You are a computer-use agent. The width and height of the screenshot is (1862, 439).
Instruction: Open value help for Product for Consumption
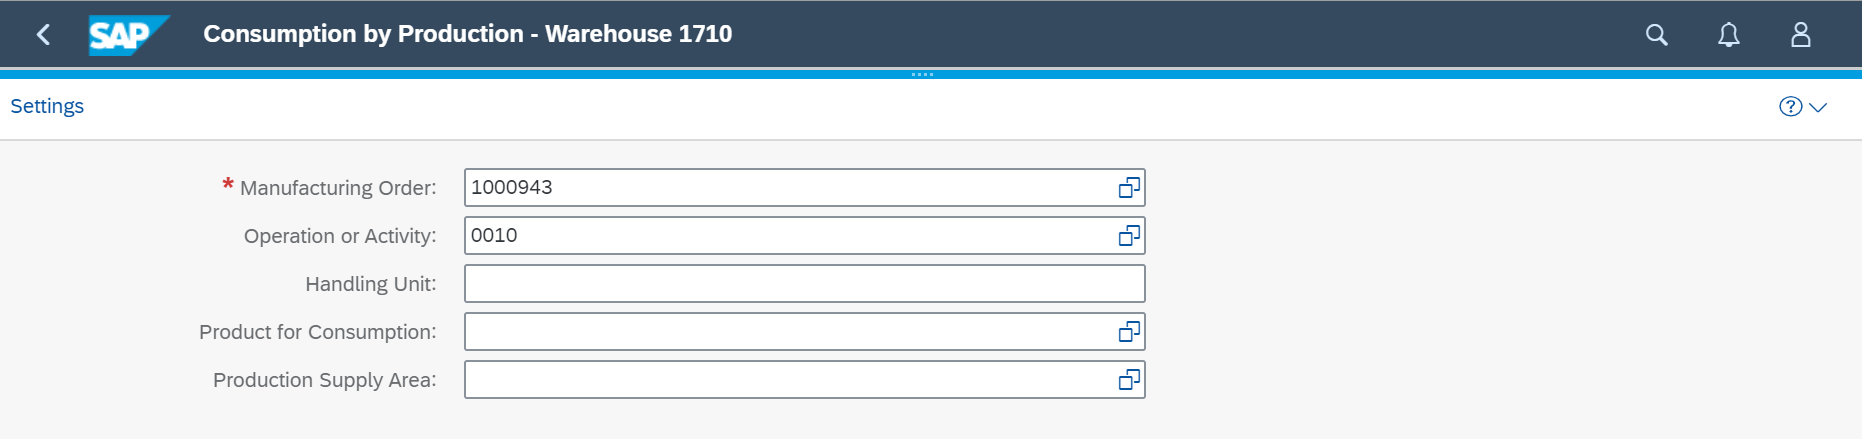1129,332
